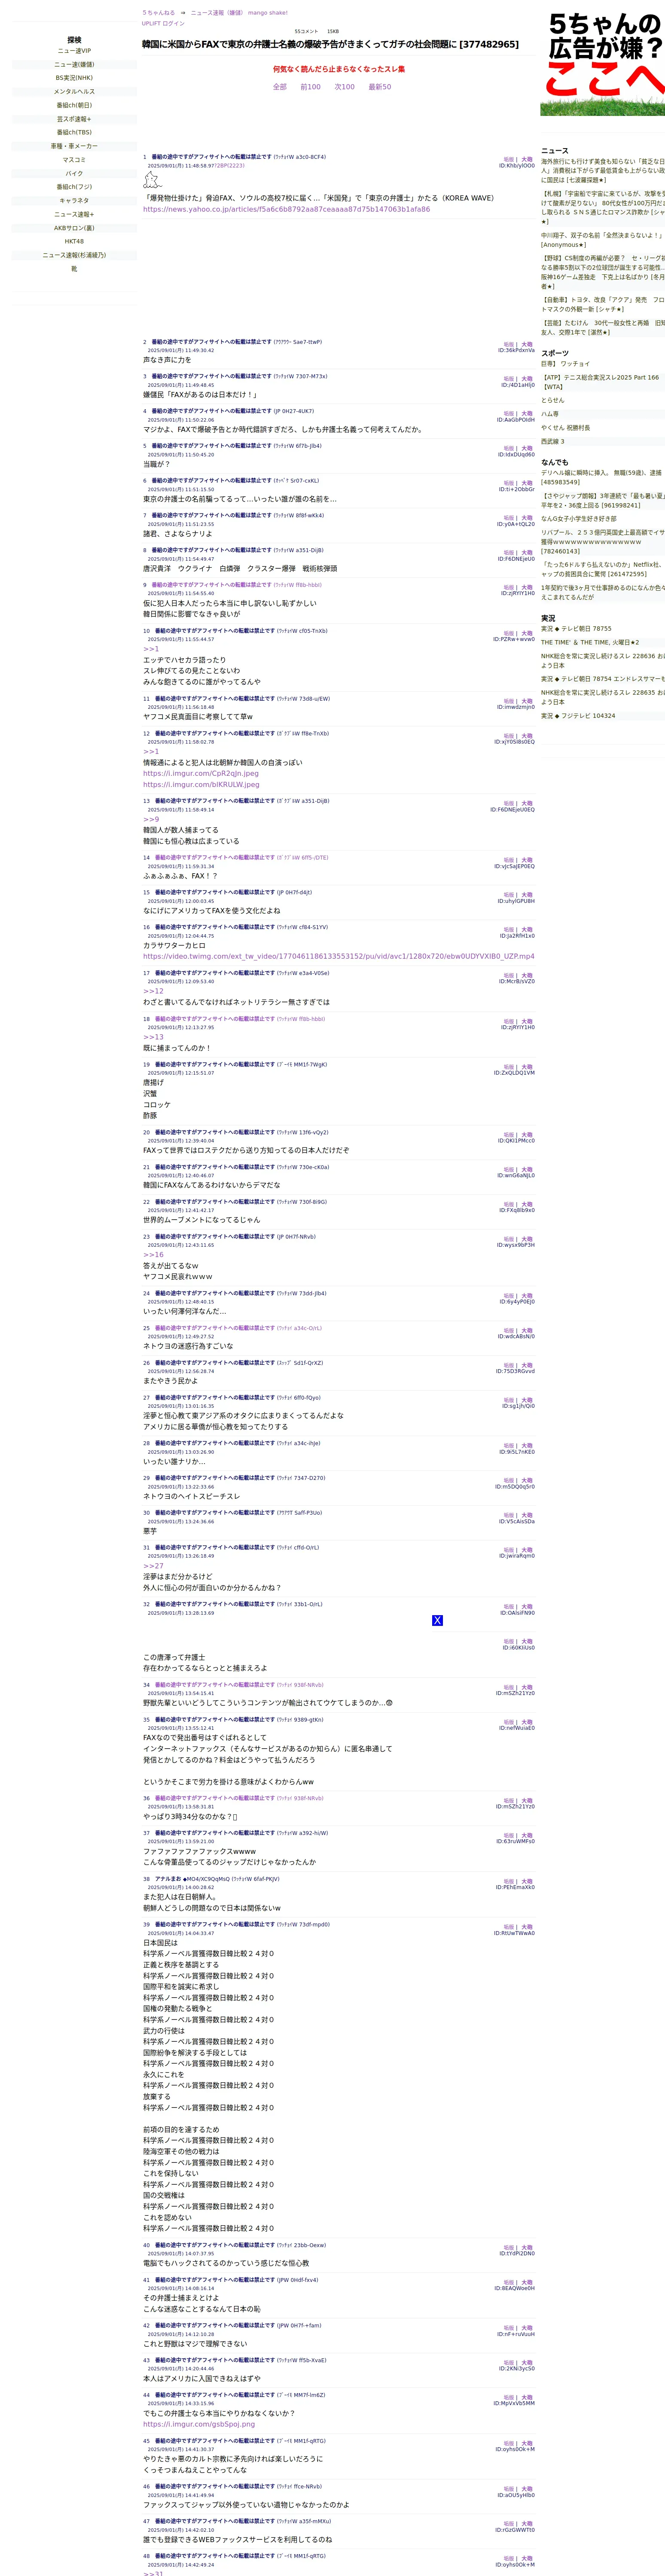Jump to 最新50 posts
The image size is (665, 2576).
coord(380,87)
